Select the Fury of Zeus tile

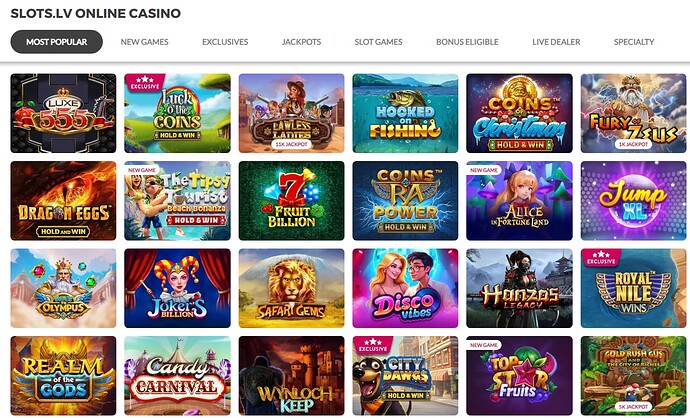(633, 113)
